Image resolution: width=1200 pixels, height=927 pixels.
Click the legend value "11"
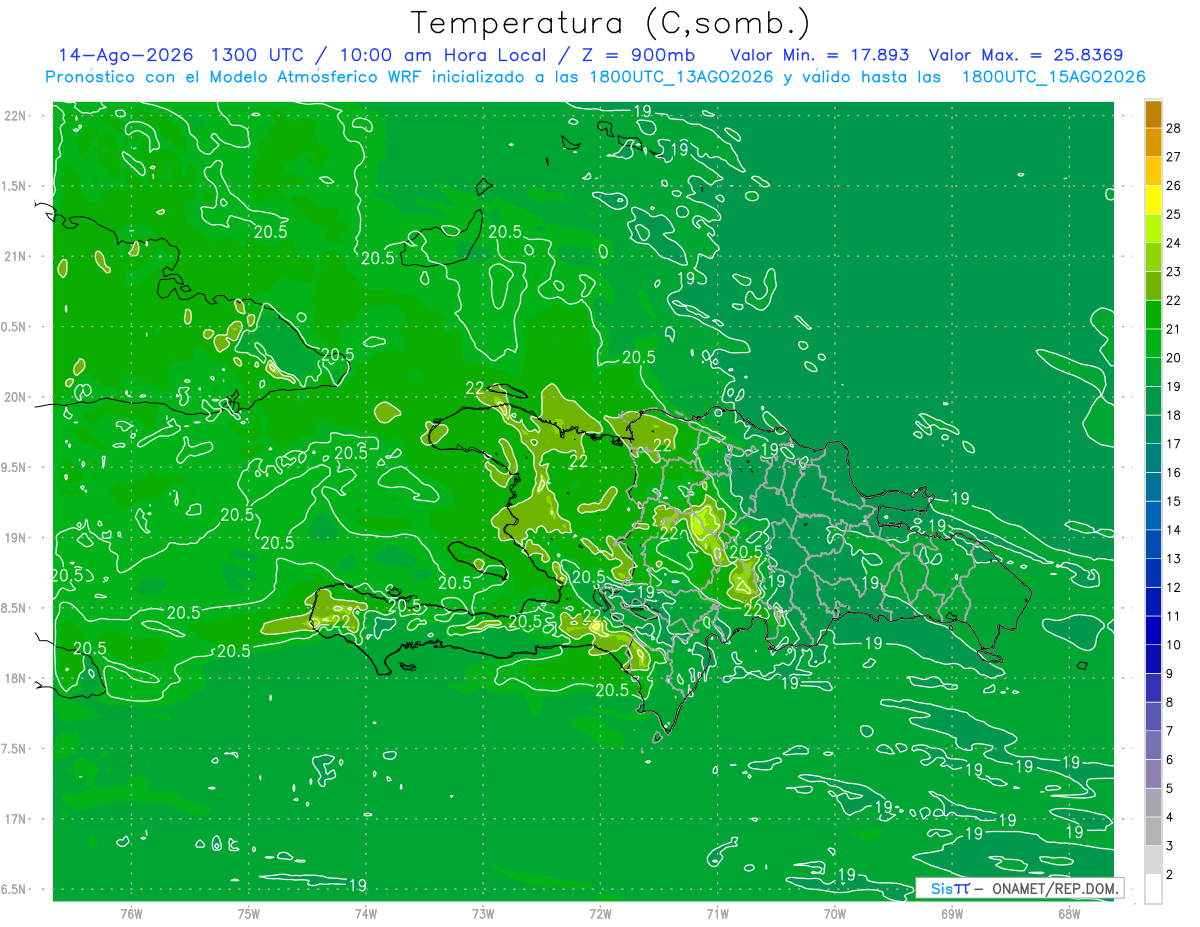point(1174,616)
